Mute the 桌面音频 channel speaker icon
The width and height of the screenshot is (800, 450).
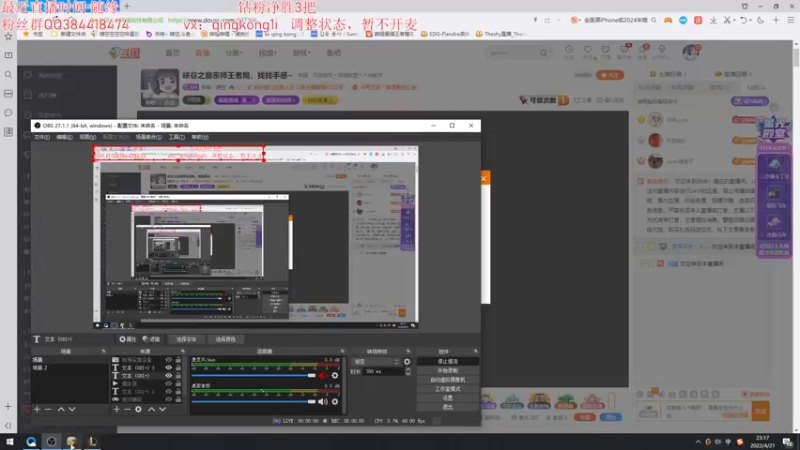click(323, 402)
